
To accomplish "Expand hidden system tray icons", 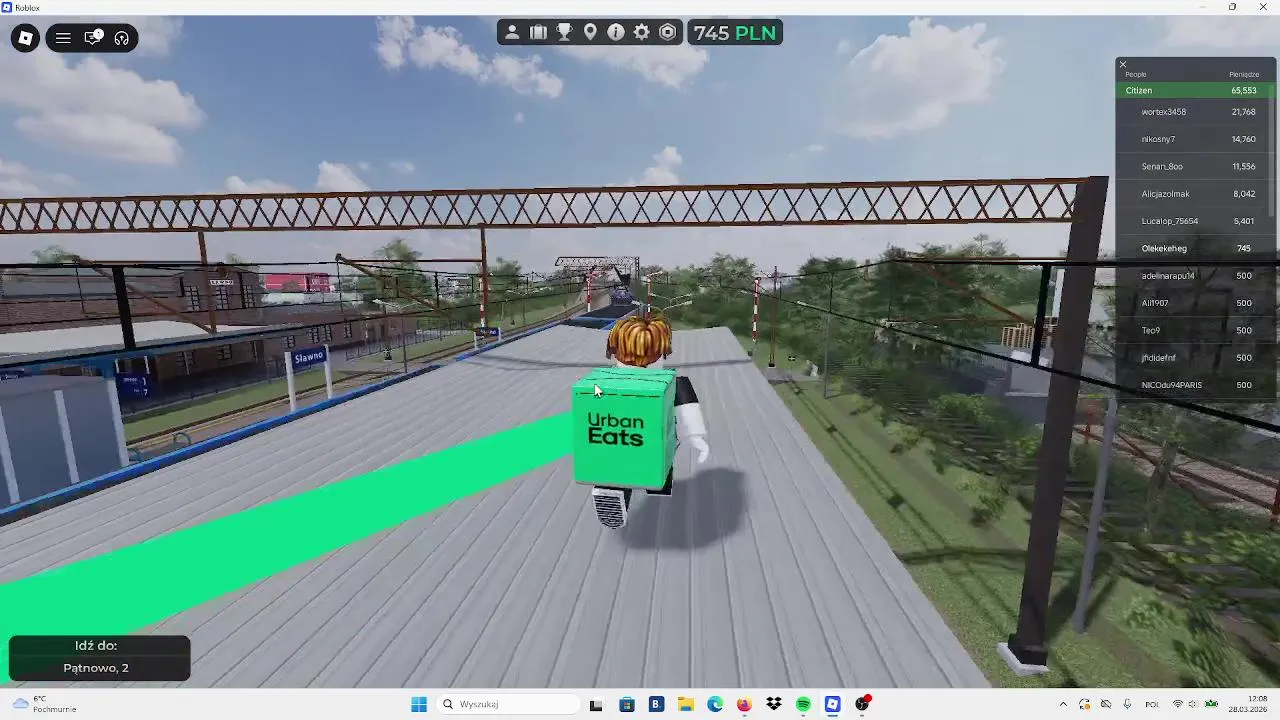I will 1063,704.
